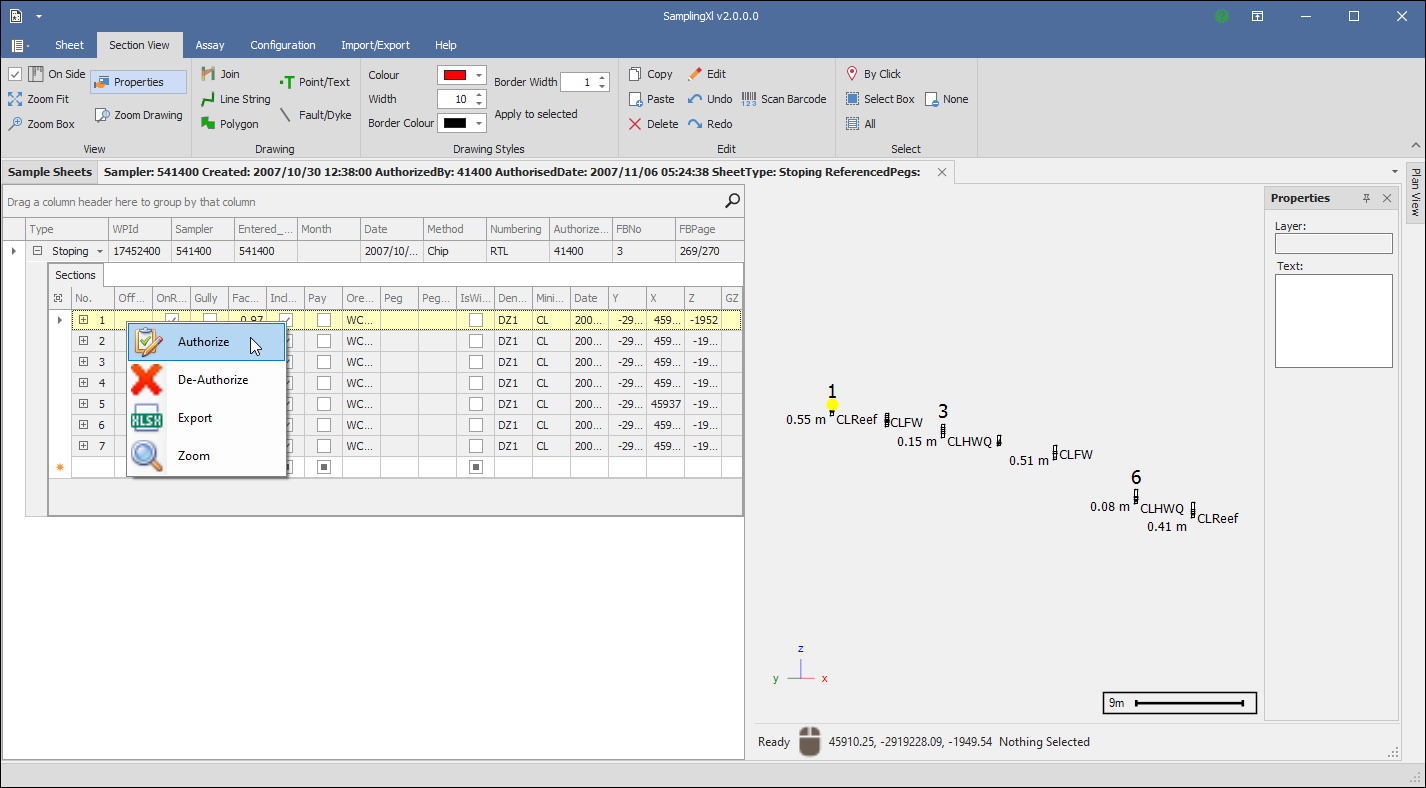Select the Polygon drawing tool
This screenshot has height=788, width=1426.
point(229,124)
